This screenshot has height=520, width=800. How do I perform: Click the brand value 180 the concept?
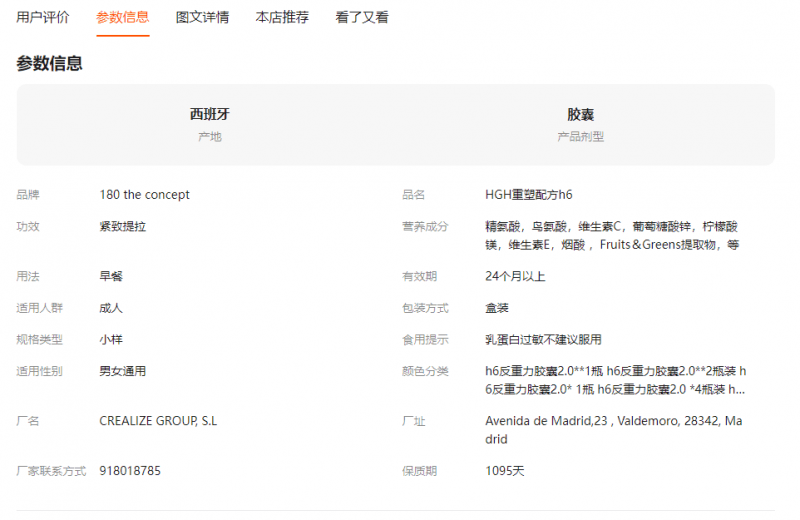(144, 195)
